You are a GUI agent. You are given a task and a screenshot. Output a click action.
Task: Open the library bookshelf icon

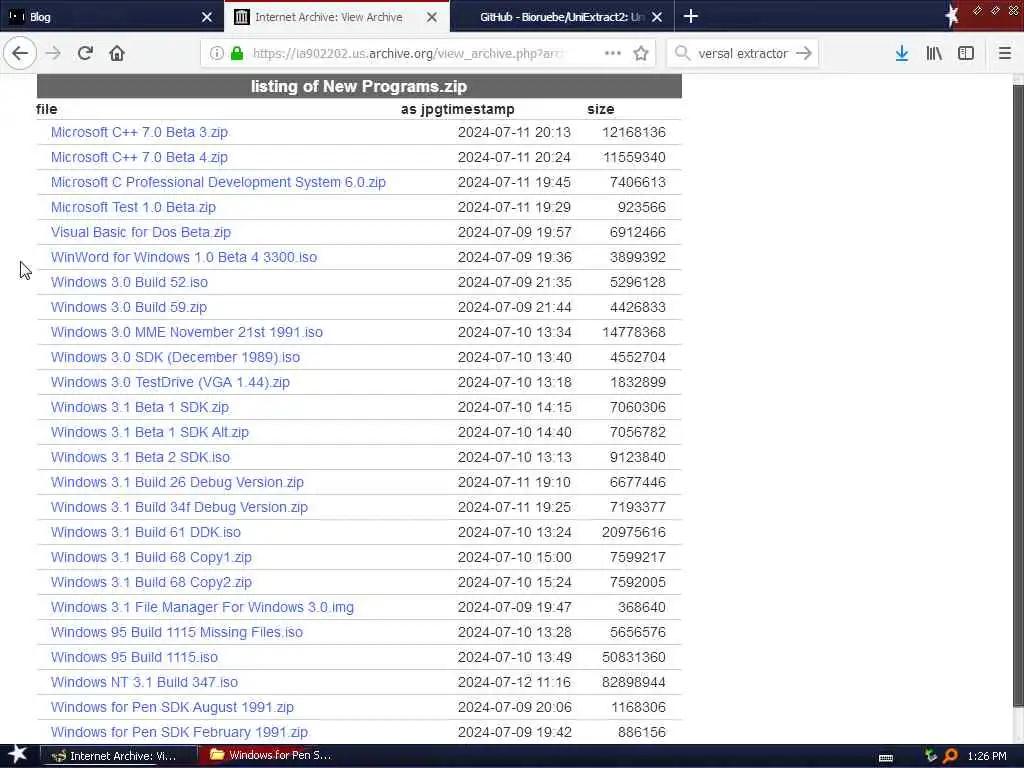tap(934, 53)
